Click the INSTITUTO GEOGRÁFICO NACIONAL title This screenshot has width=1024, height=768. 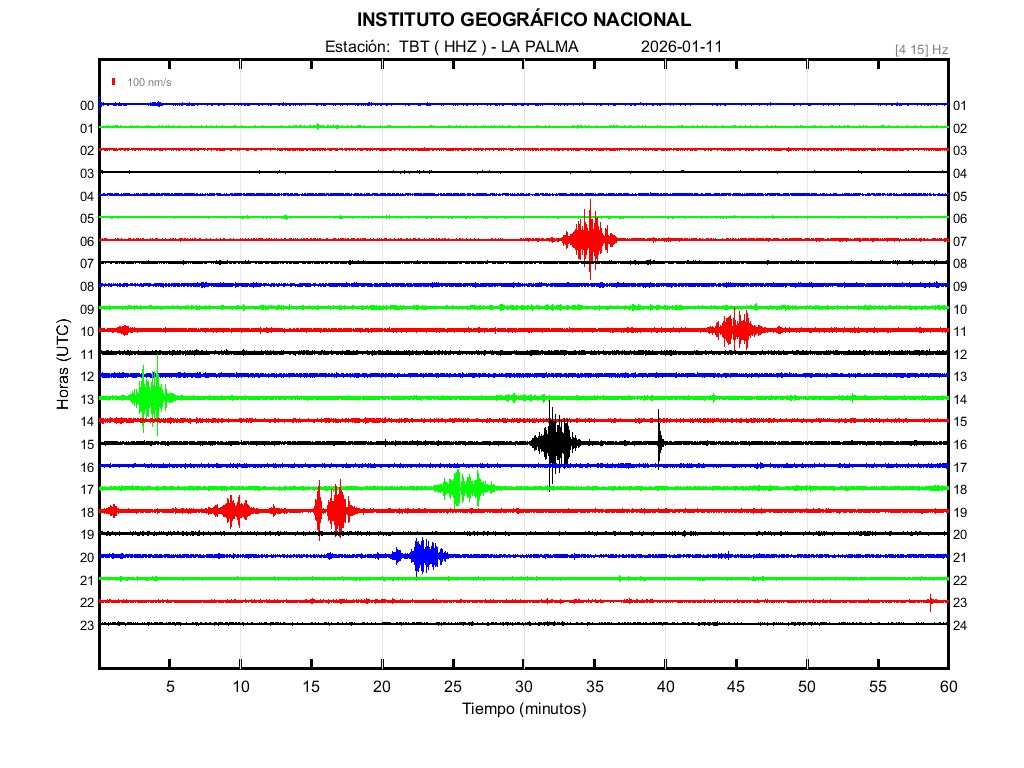click(x=524, y=20)
